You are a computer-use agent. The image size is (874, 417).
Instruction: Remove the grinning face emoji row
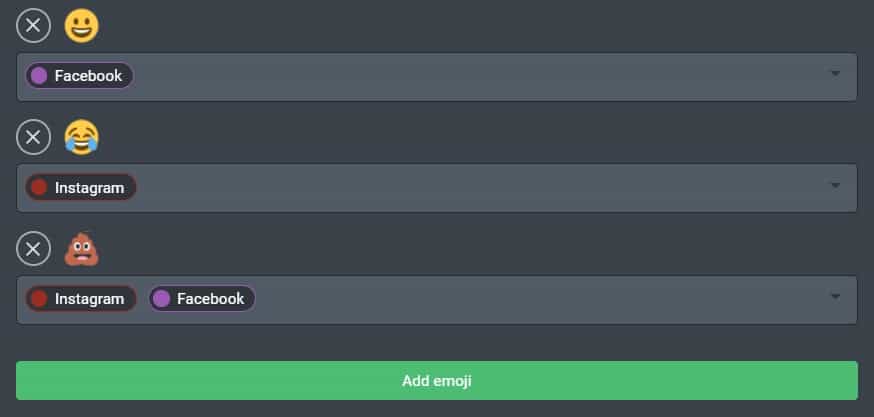(33, 26)
